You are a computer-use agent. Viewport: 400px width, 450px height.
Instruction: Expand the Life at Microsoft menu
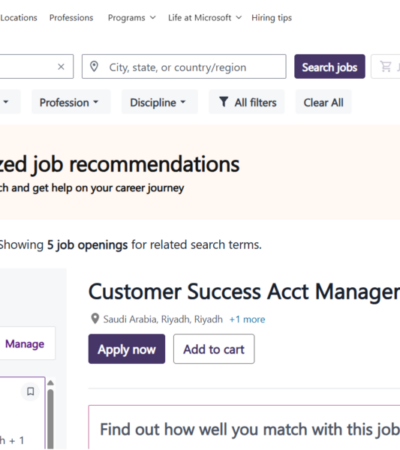point(205,18)
